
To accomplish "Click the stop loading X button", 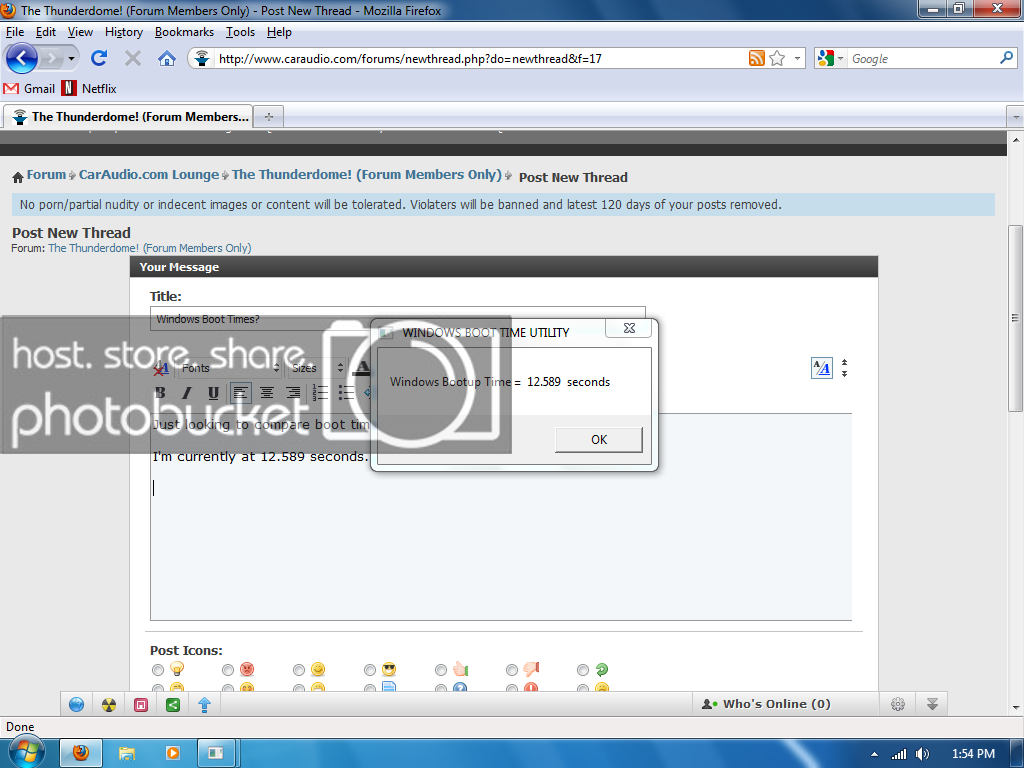I will click(x=133, y=59).
